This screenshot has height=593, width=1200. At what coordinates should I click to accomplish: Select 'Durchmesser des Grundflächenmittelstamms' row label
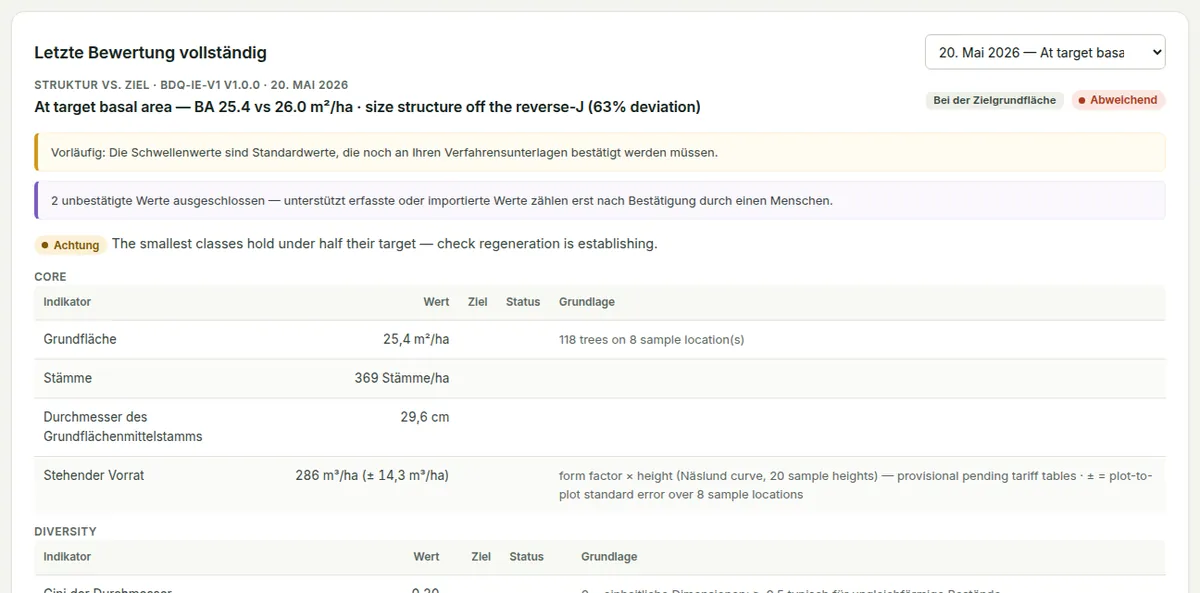click(x=123, y=426)
